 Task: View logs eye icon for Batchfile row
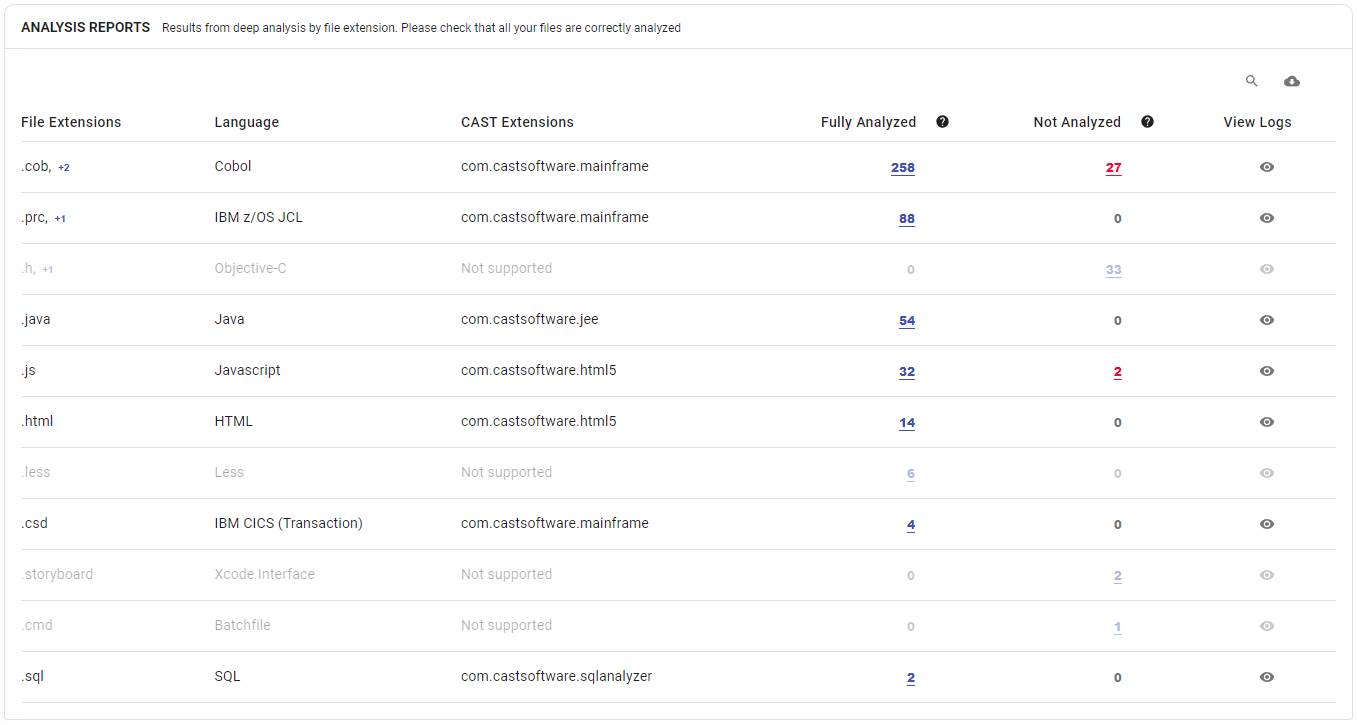[x=1267, y=626]
